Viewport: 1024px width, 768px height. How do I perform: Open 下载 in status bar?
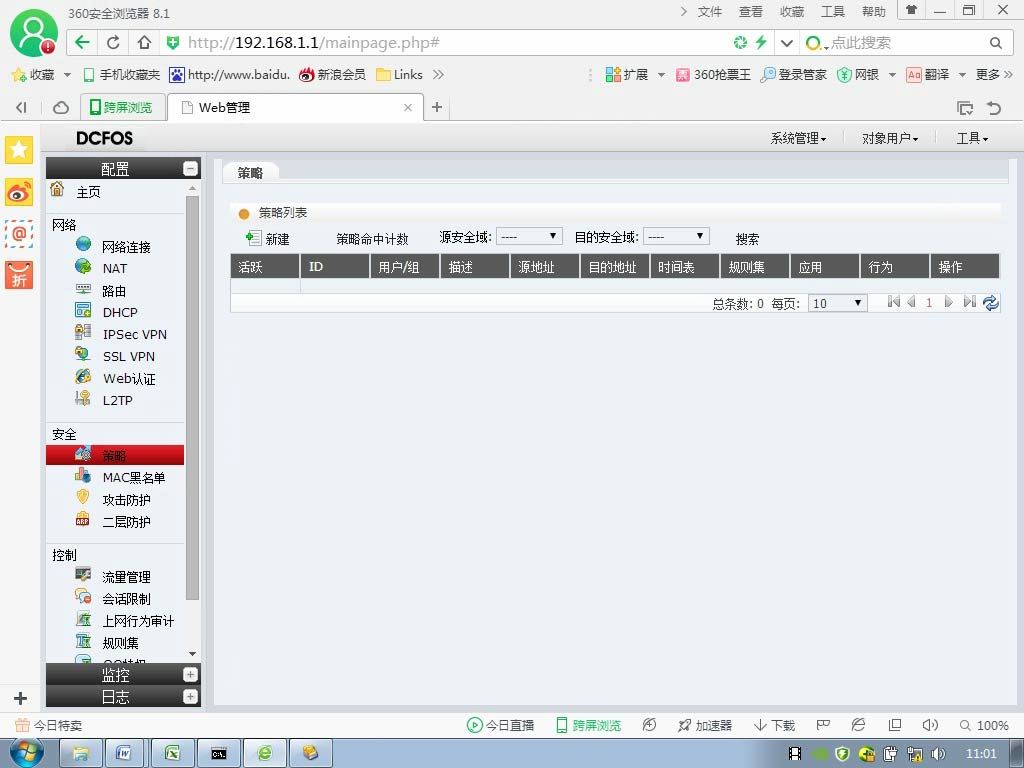[x=775, y=726]
